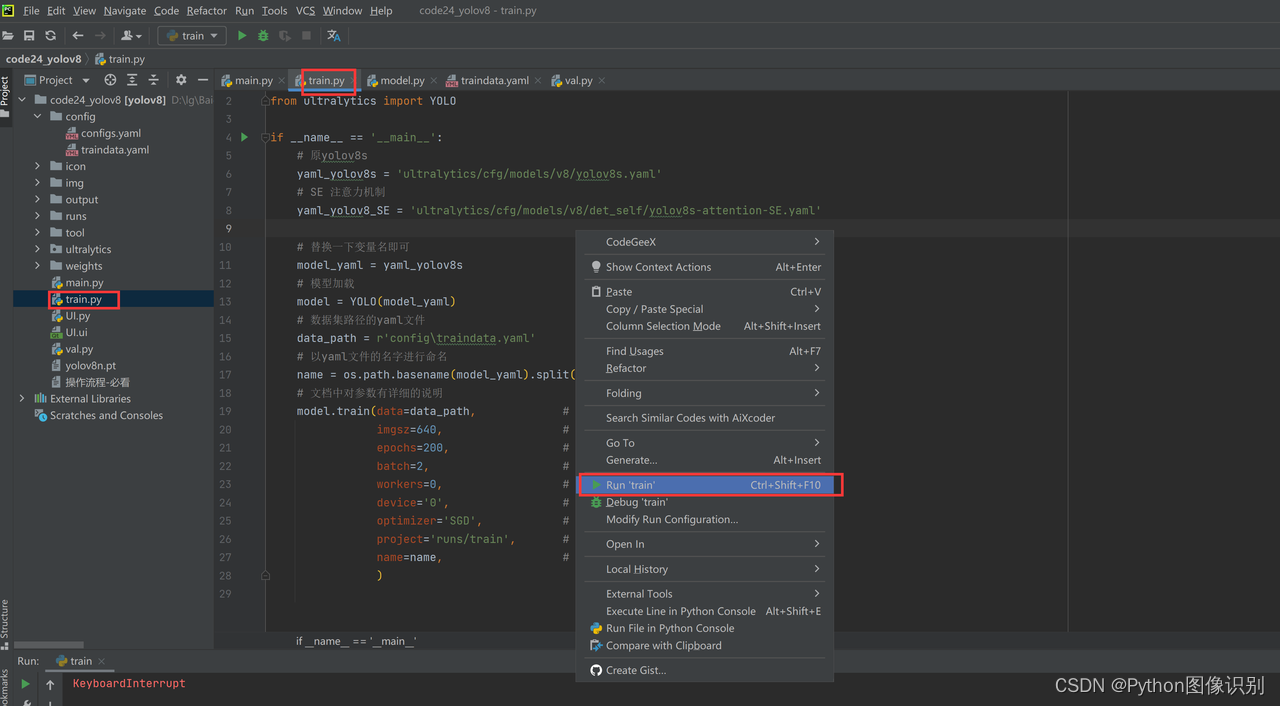Navigate back with the arrow icon
This screenshot has height=706, width=1280.
click(x=78, y=35)
